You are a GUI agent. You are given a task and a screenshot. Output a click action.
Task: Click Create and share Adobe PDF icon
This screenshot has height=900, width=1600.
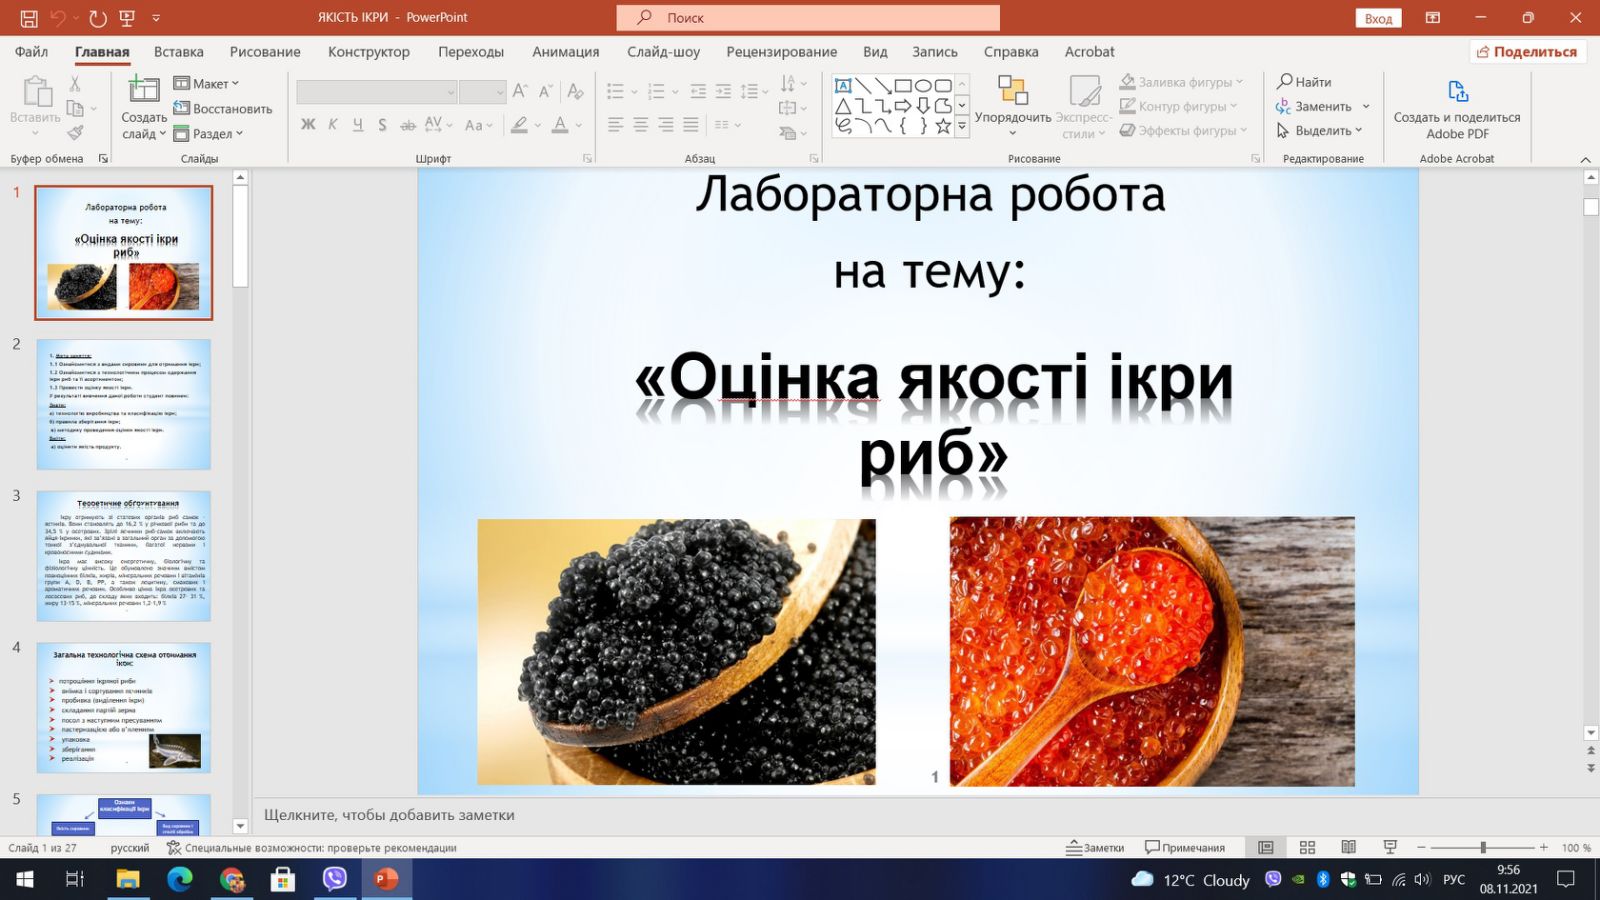(x=1457, y=93)
